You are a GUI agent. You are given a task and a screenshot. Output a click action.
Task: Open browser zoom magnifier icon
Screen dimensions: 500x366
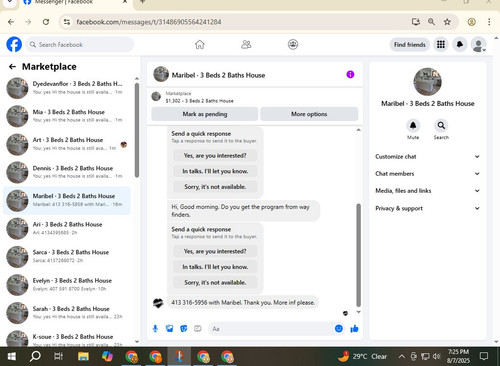point(431,22)
